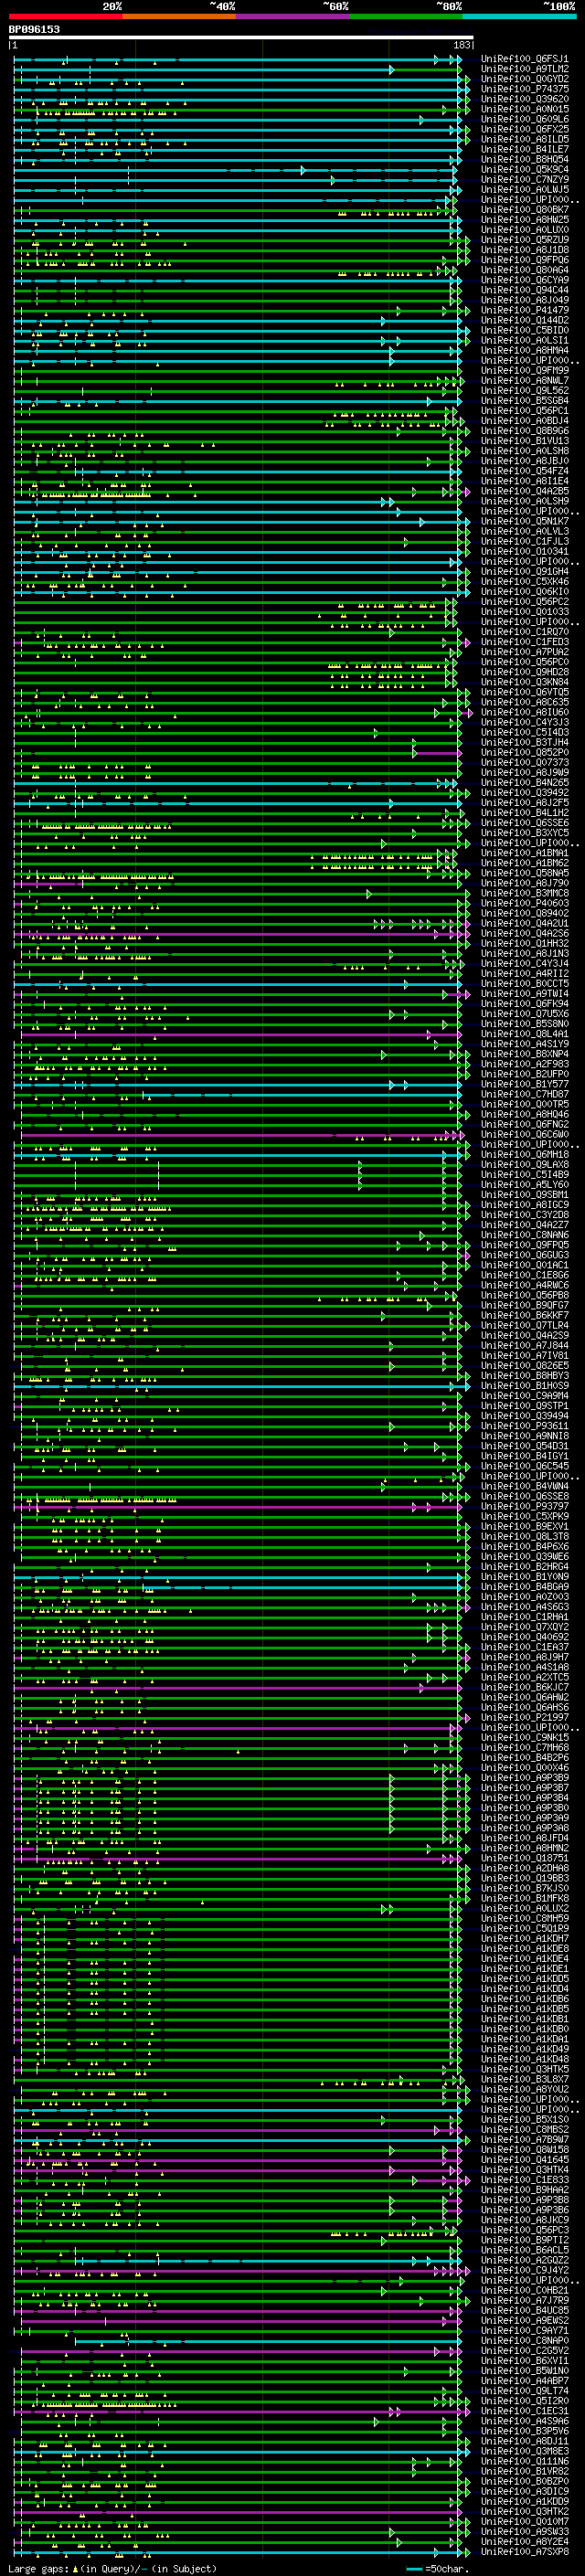Screen dimensions: 585x2576
Task: Select hit label UniRef100_Q144D2
Action: pyautogui.click(x=525, y=320)
